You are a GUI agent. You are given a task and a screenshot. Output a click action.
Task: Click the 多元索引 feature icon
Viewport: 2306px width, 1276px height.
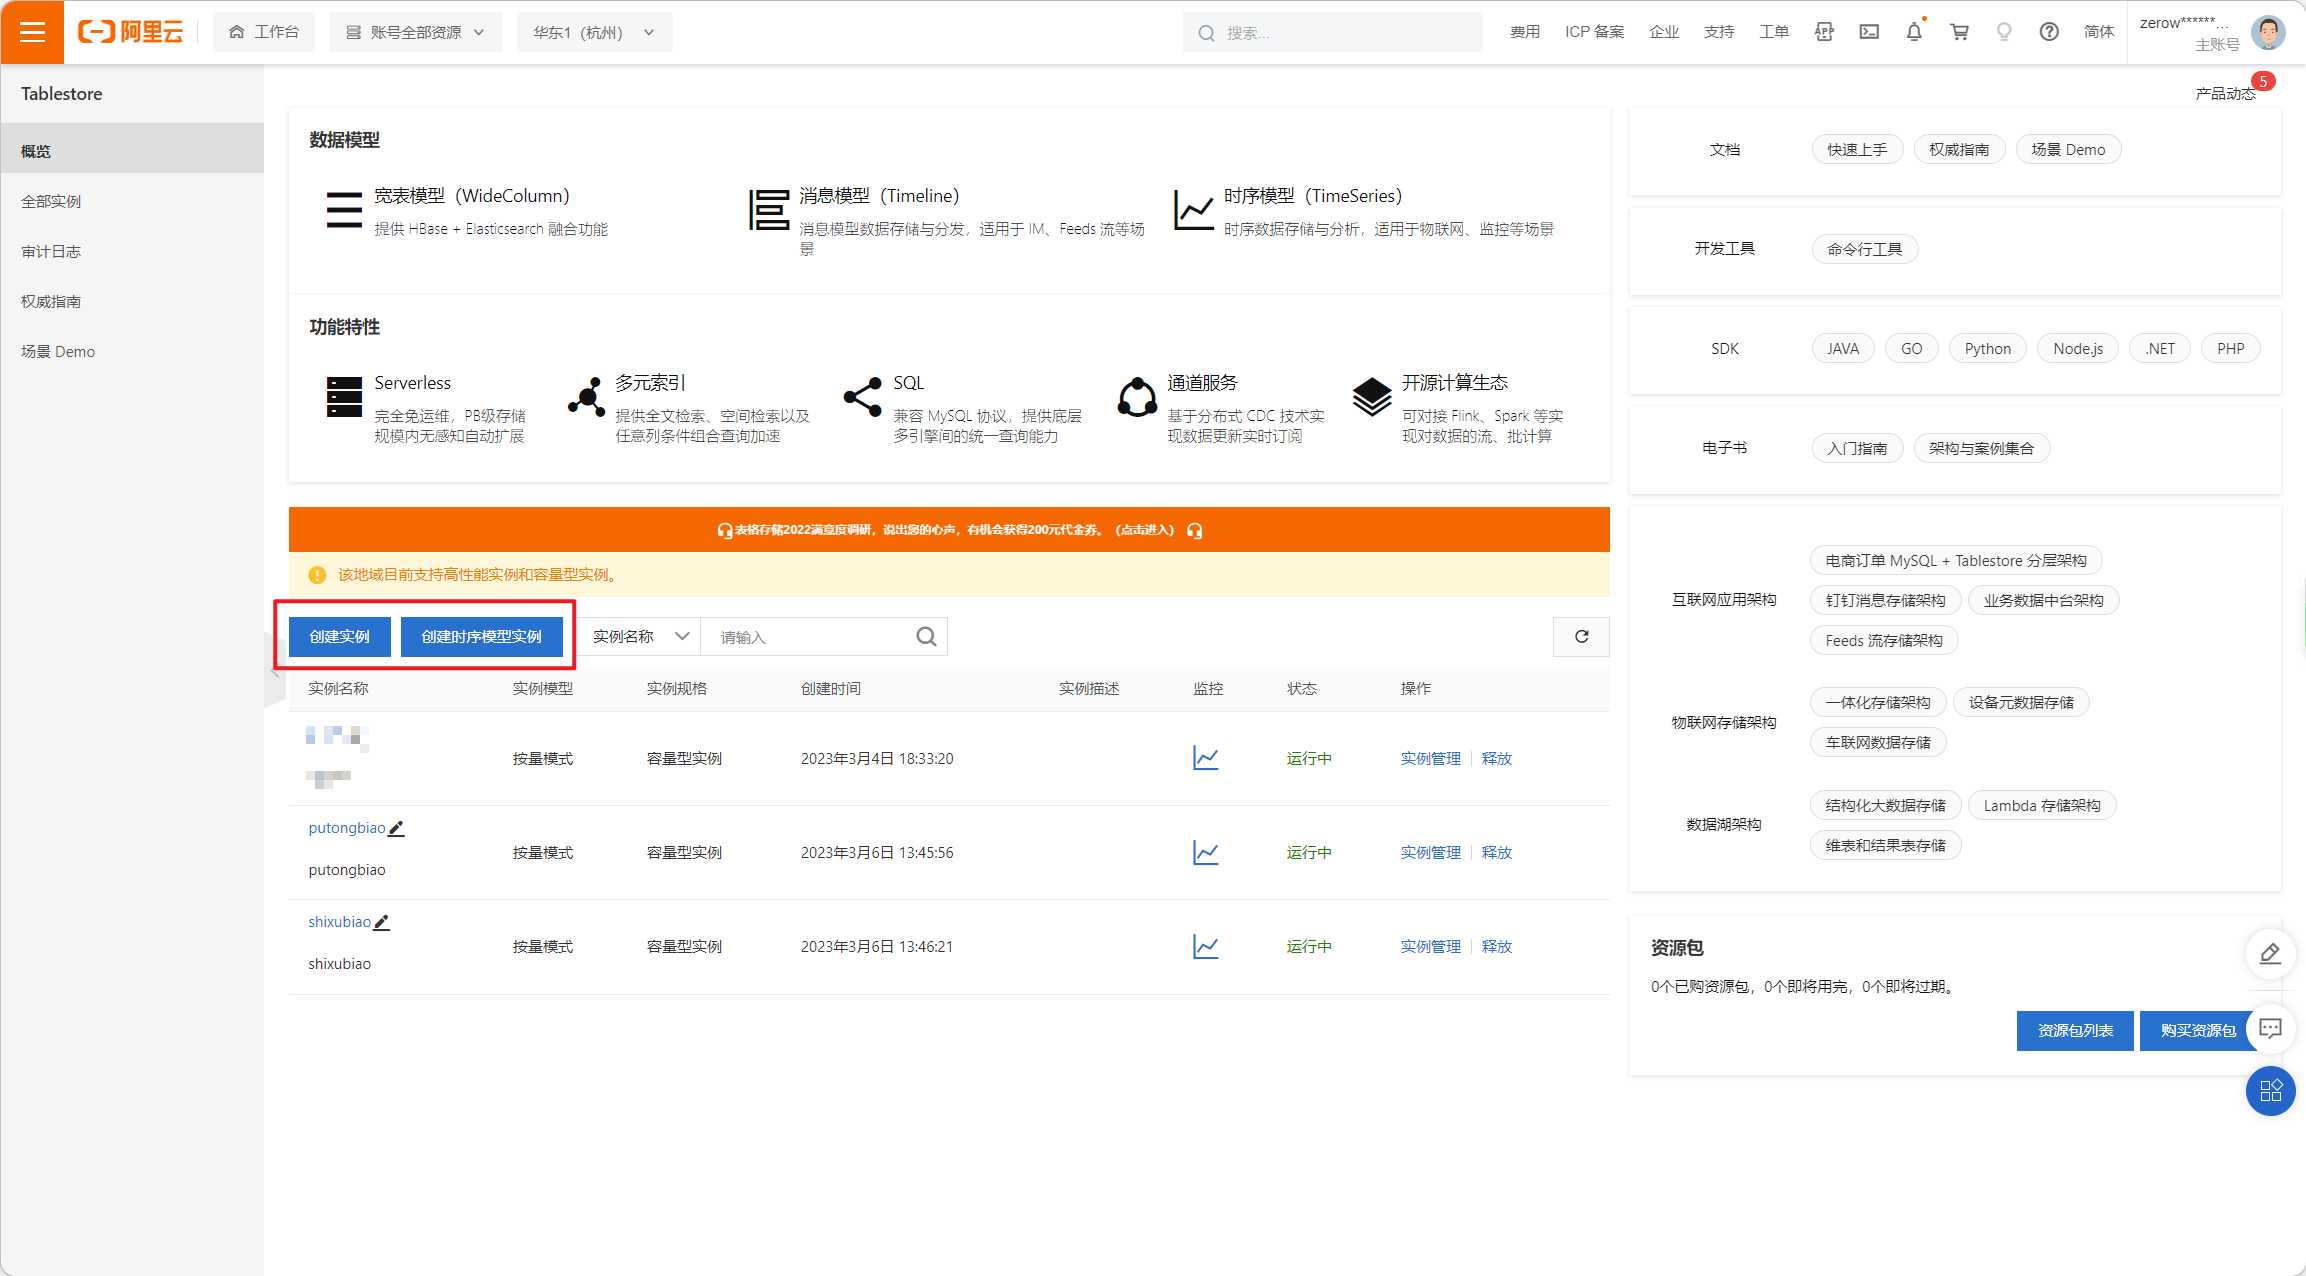[587, 397]
